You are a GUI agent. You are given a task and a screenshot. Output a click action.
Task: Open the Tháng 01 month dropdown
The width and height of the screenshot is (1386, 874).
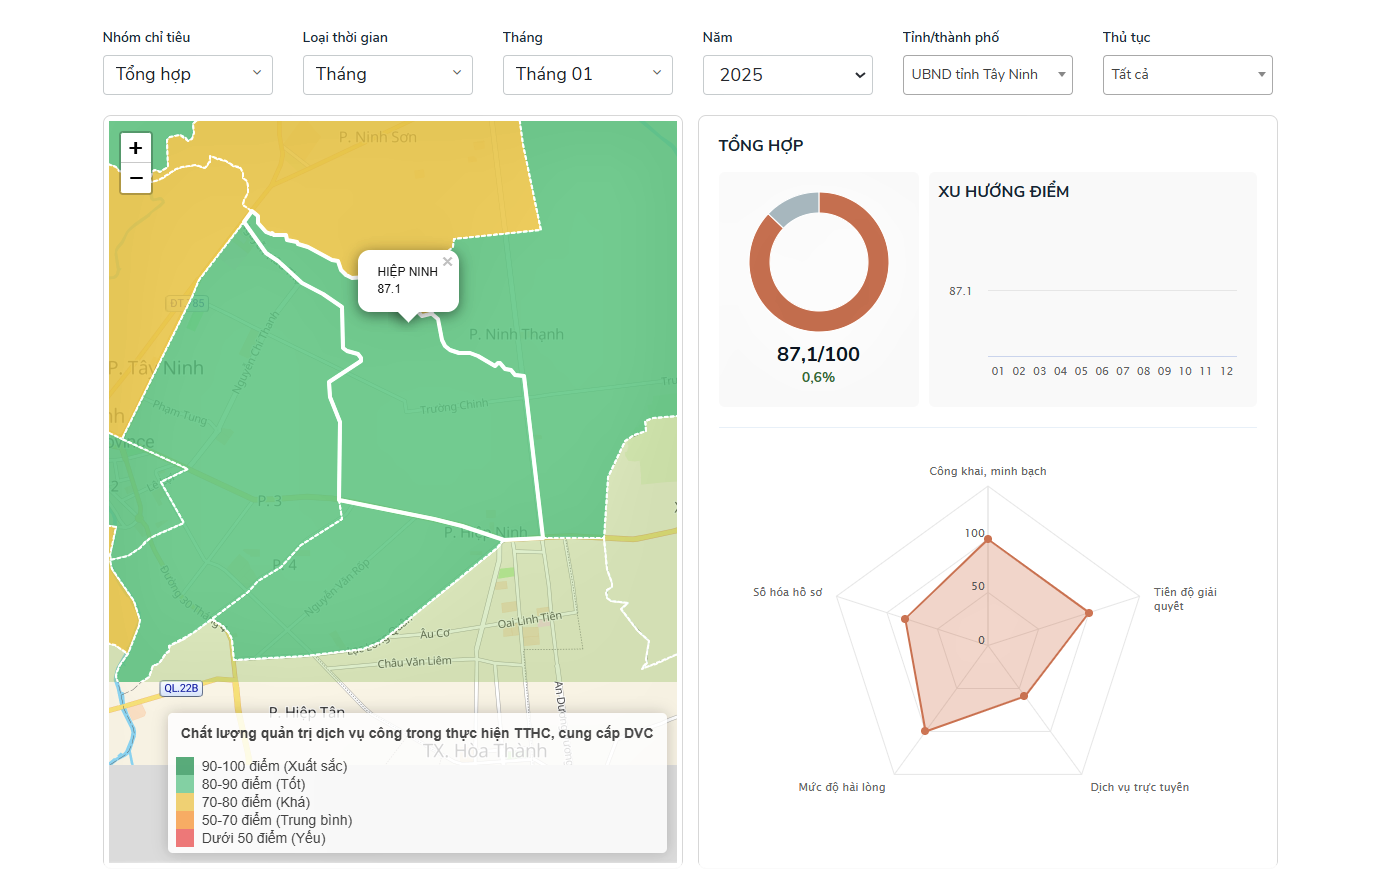click(588, 75)
